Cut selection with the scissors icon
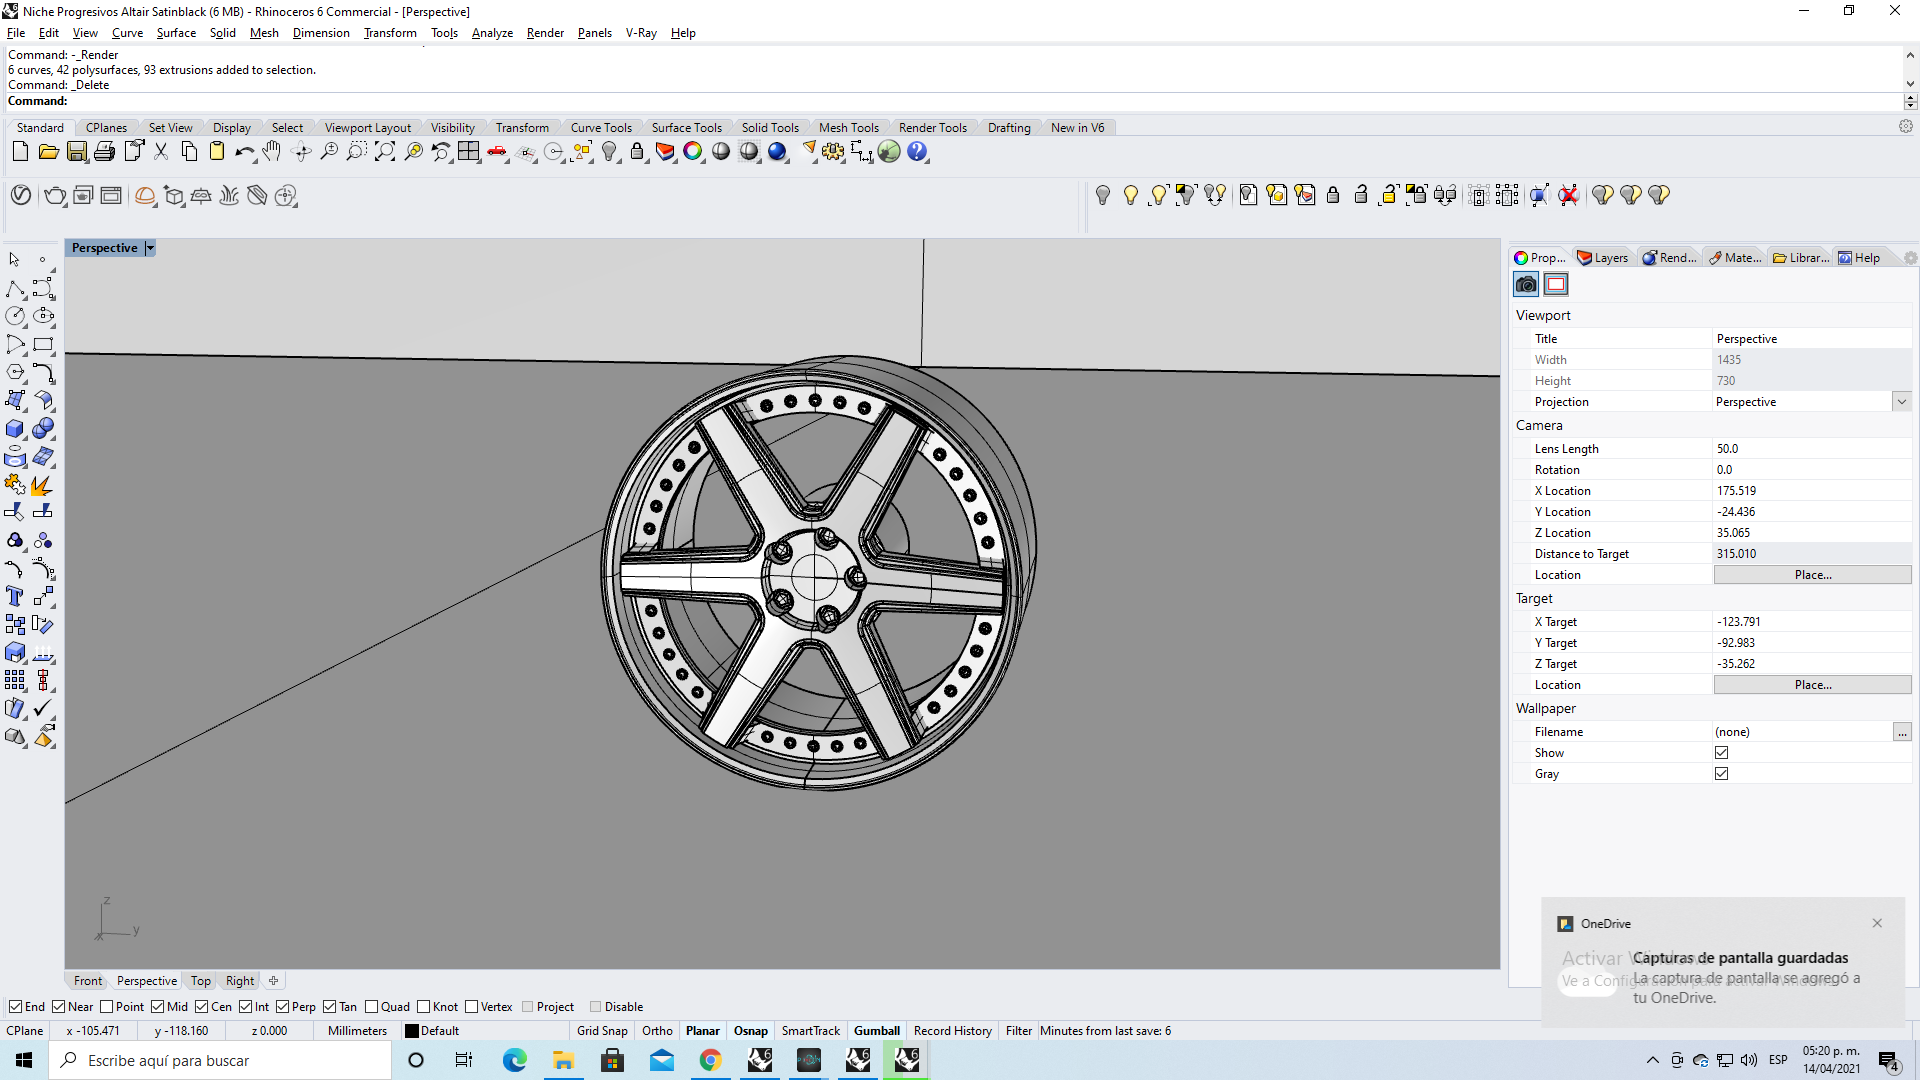 click(x=161, y=152)
